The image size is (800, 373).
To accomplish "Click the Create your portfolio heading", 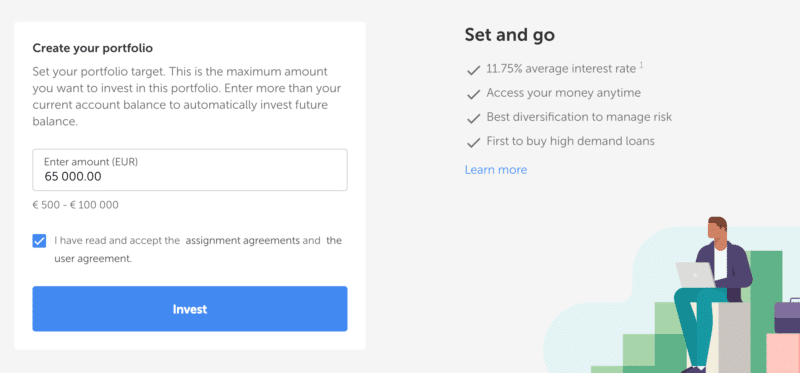I will (x=92, y=48).
